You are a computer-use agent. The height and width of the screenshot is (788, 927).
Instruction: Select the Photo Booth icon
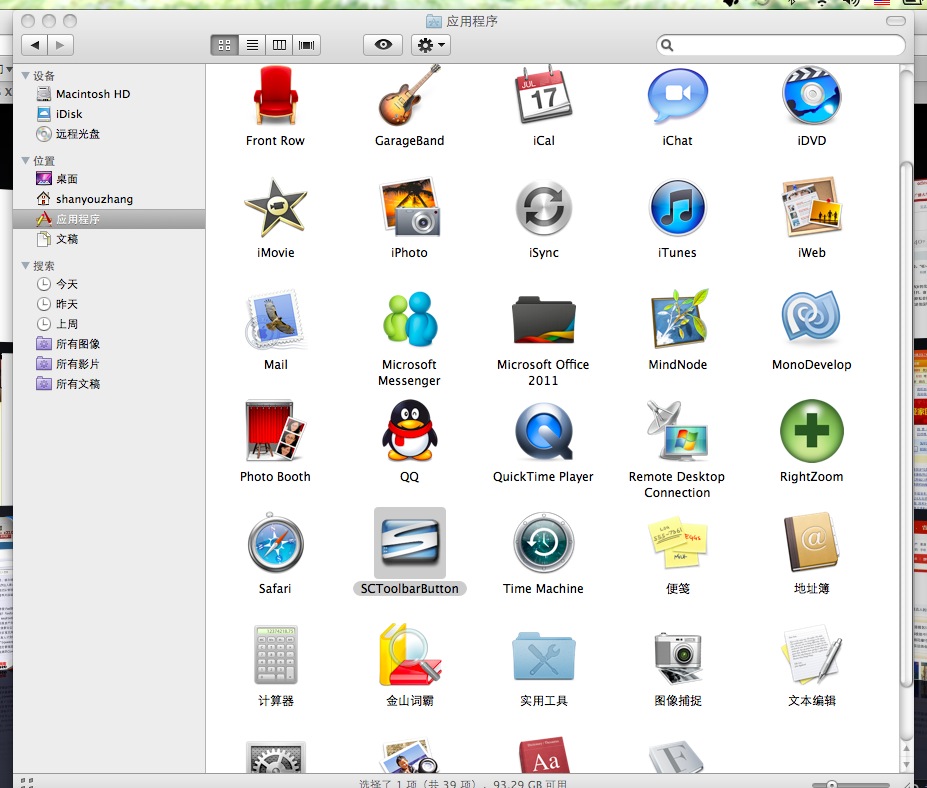(x=275, y=431)
